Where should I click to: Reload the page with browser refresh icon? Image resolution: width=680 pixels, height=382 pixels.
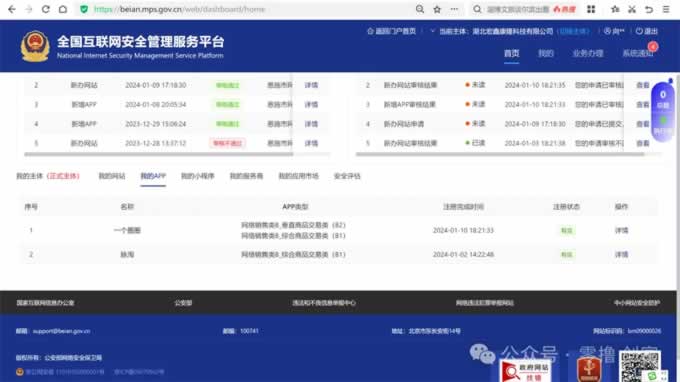point(46,9)
